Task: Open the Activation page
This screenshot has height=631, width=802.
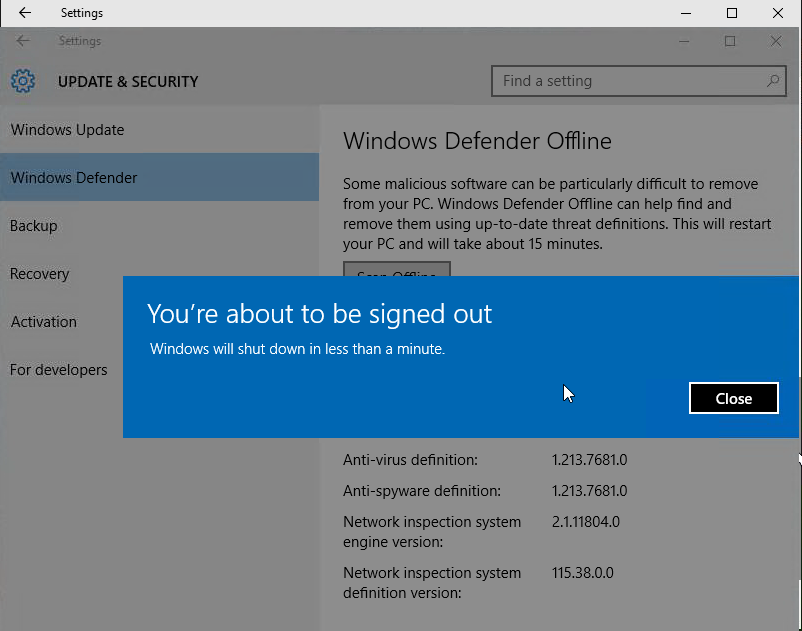Action: [61, 322]
